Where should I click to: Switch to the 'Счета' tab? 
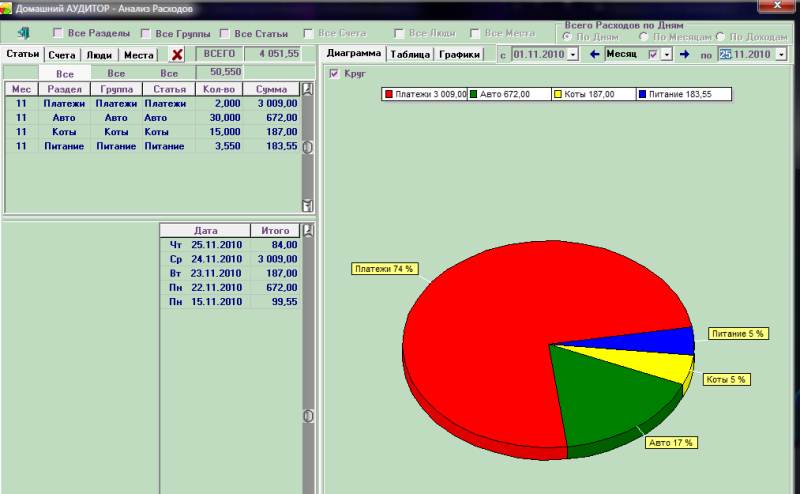[x=62, y=55]
